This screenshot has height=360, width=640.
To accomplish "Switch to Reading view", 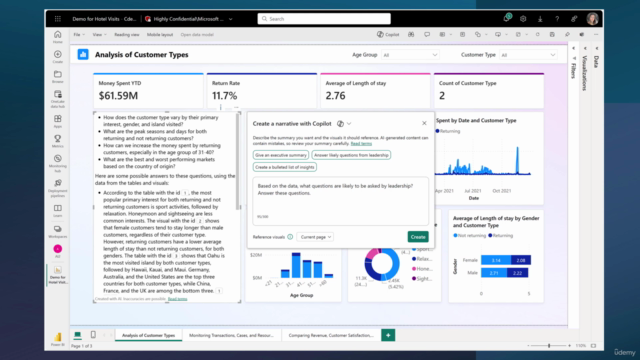I will point(127,35).
